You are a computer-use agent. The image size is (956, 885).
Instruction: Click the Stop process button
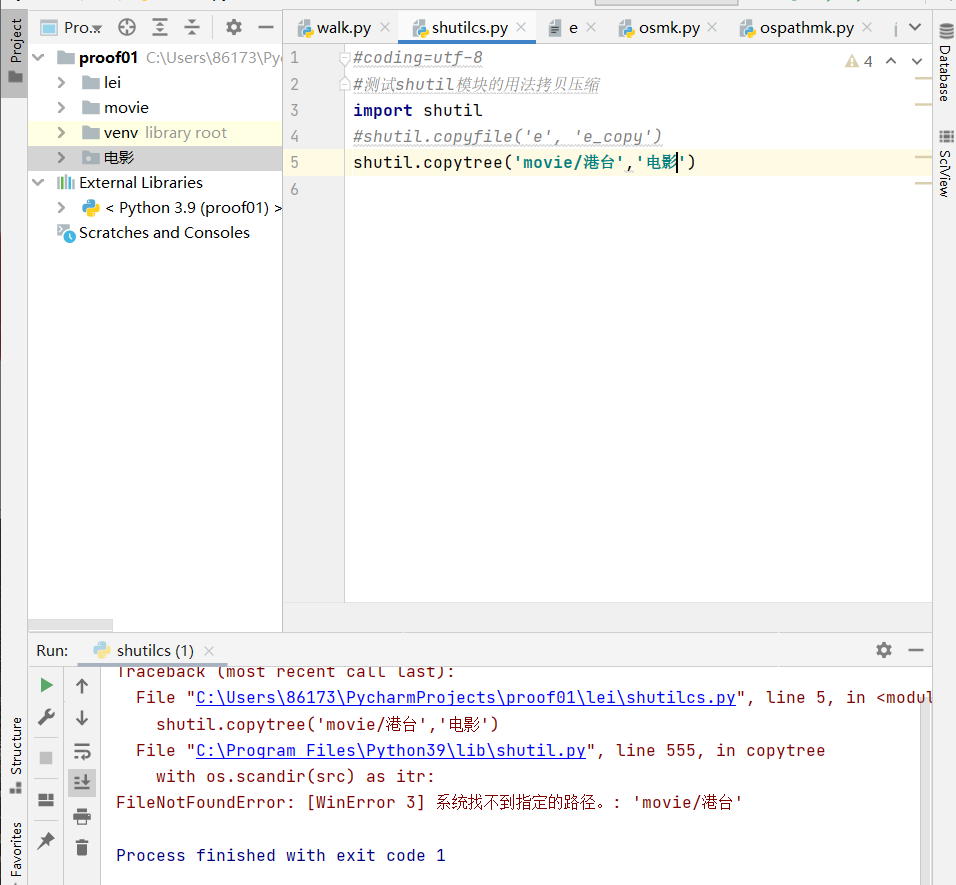coord(46,758)
